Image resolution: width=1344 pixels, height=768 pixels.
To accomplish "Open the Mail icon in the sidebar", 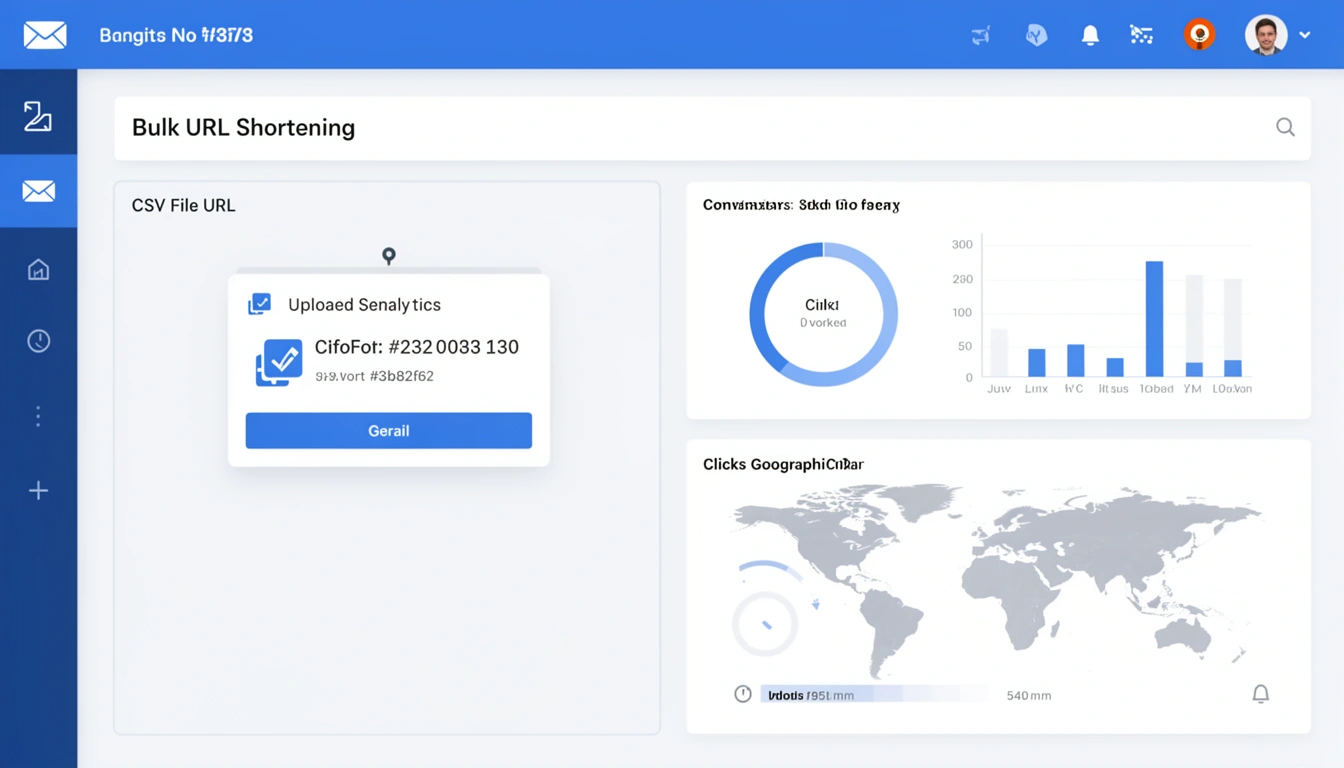I will 38,190.
